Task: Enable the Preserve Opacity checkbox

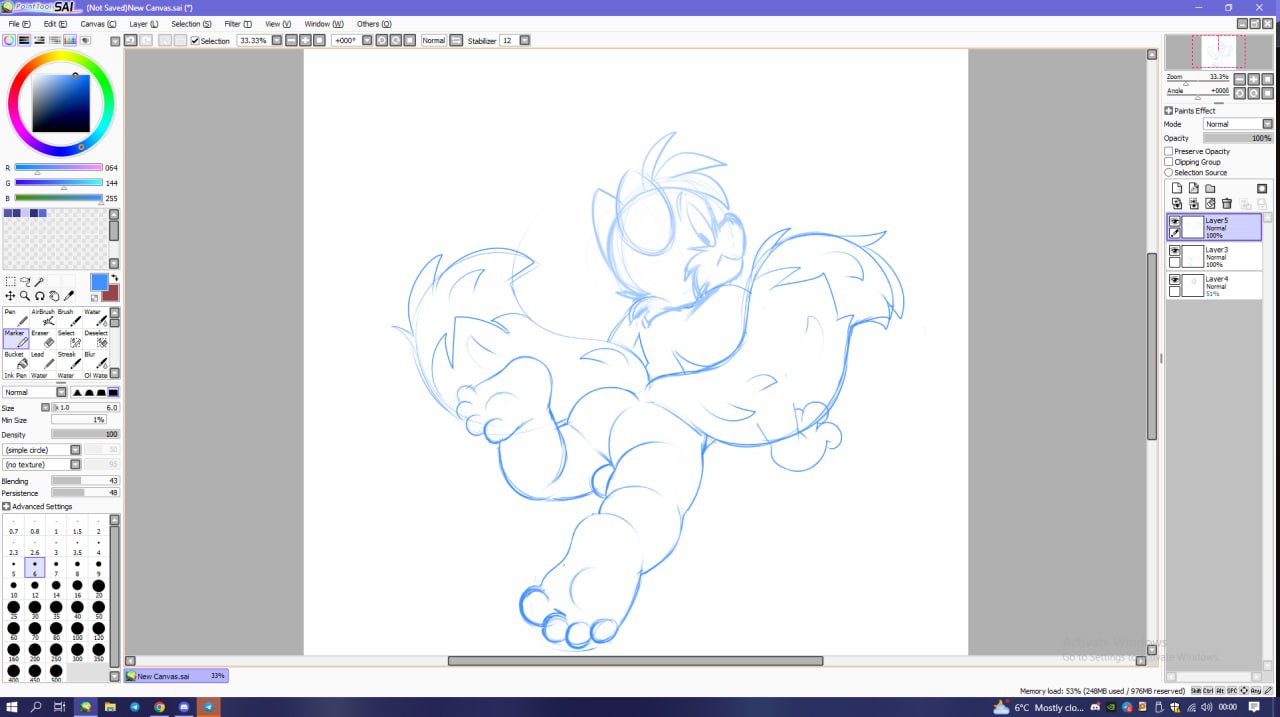Action: click(x=1169, y=151)
